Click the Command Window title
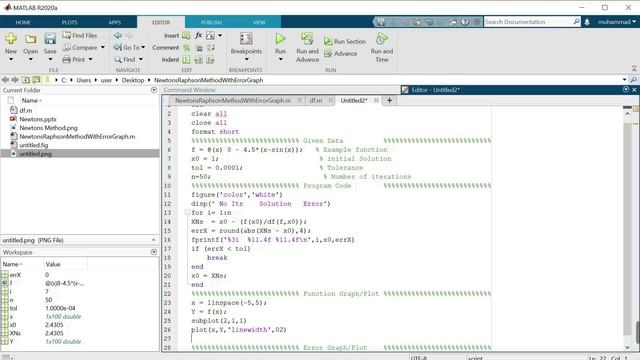This screenshot has height=360, width=640. pyautogui.click(x=189, y=90)
